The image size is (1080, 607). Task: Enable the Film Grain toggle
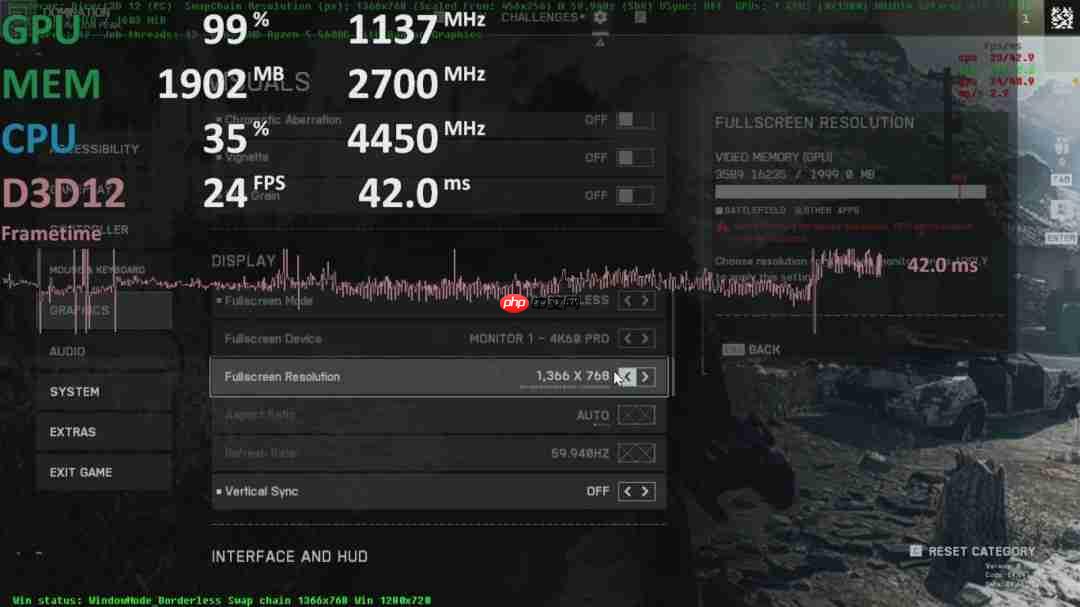tap(634, 195)
